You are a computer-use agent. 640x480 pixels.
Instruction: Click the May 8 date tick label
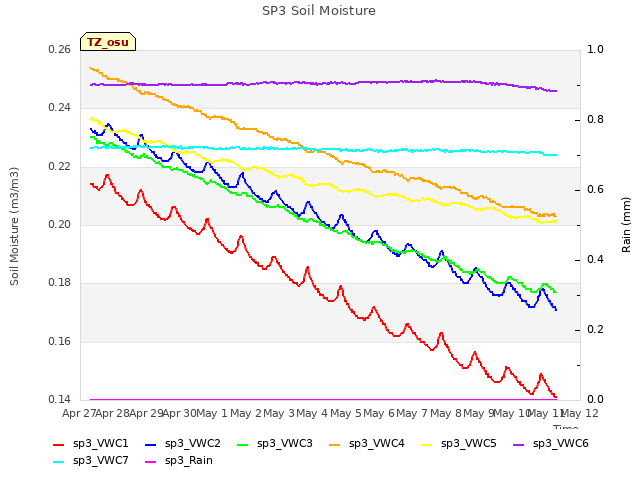[x=446, y=413]
